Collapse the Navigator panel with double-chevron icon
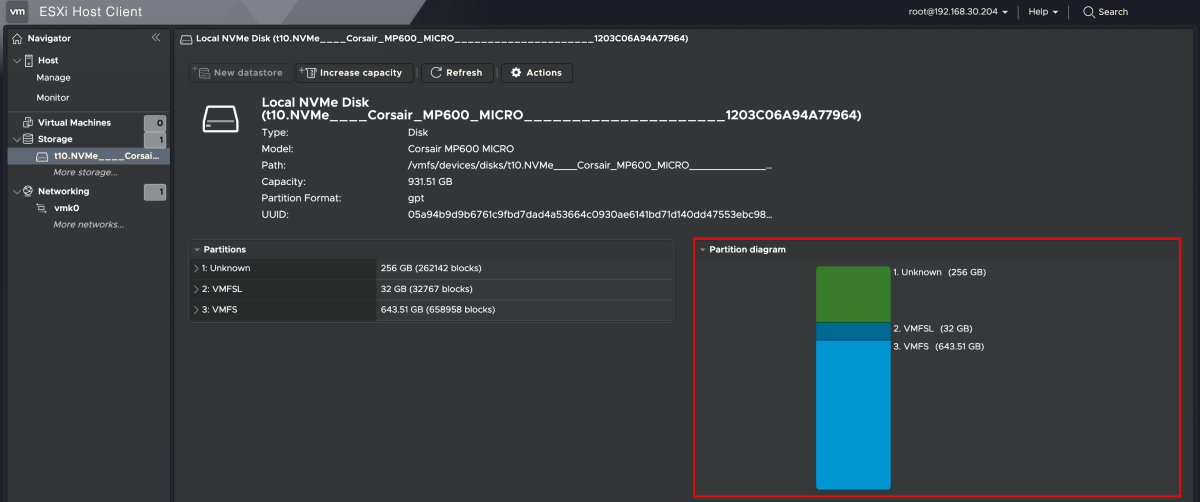Screen dimensions: 1200x502 [156, 38]
